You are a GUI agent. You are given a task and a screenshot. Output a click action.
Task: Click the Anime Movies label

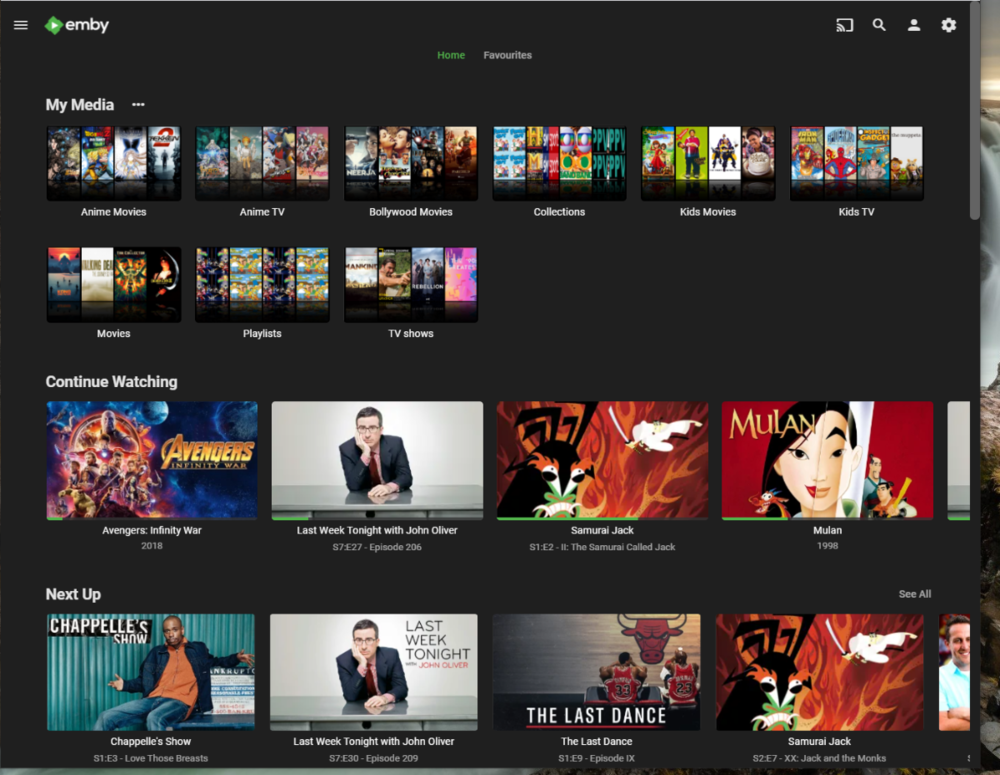coord(114,212)
